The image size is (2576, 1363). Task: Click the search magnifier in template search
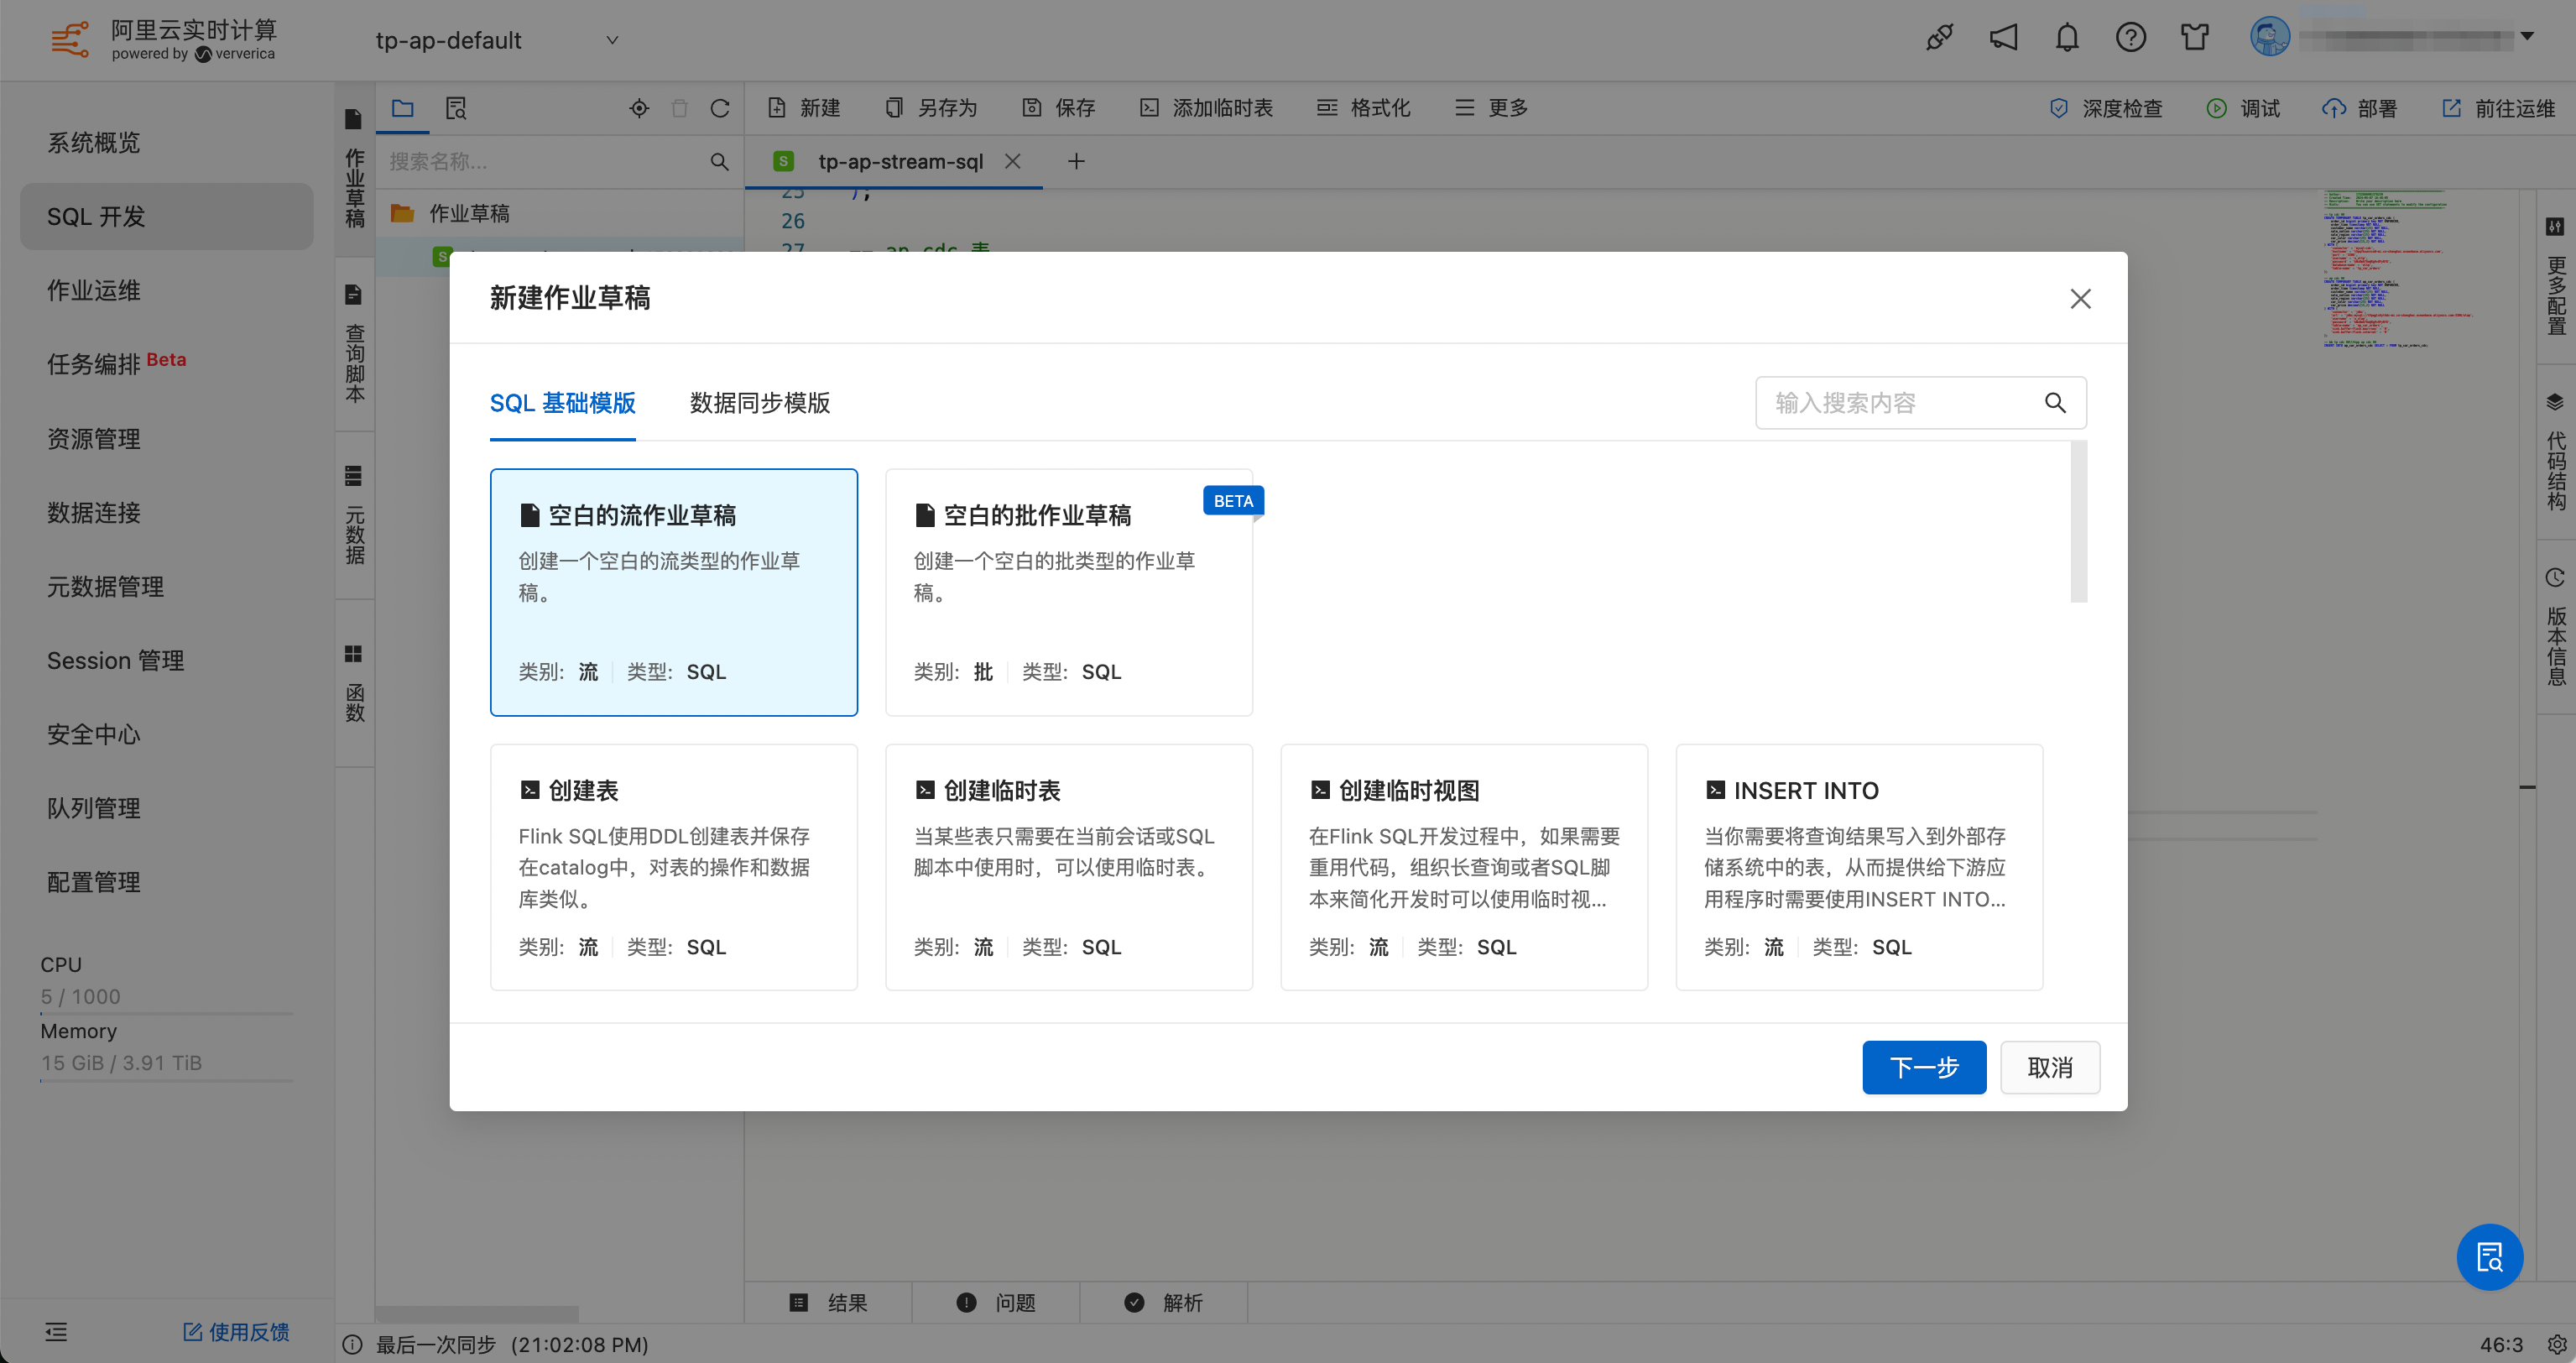point(2055,403)
